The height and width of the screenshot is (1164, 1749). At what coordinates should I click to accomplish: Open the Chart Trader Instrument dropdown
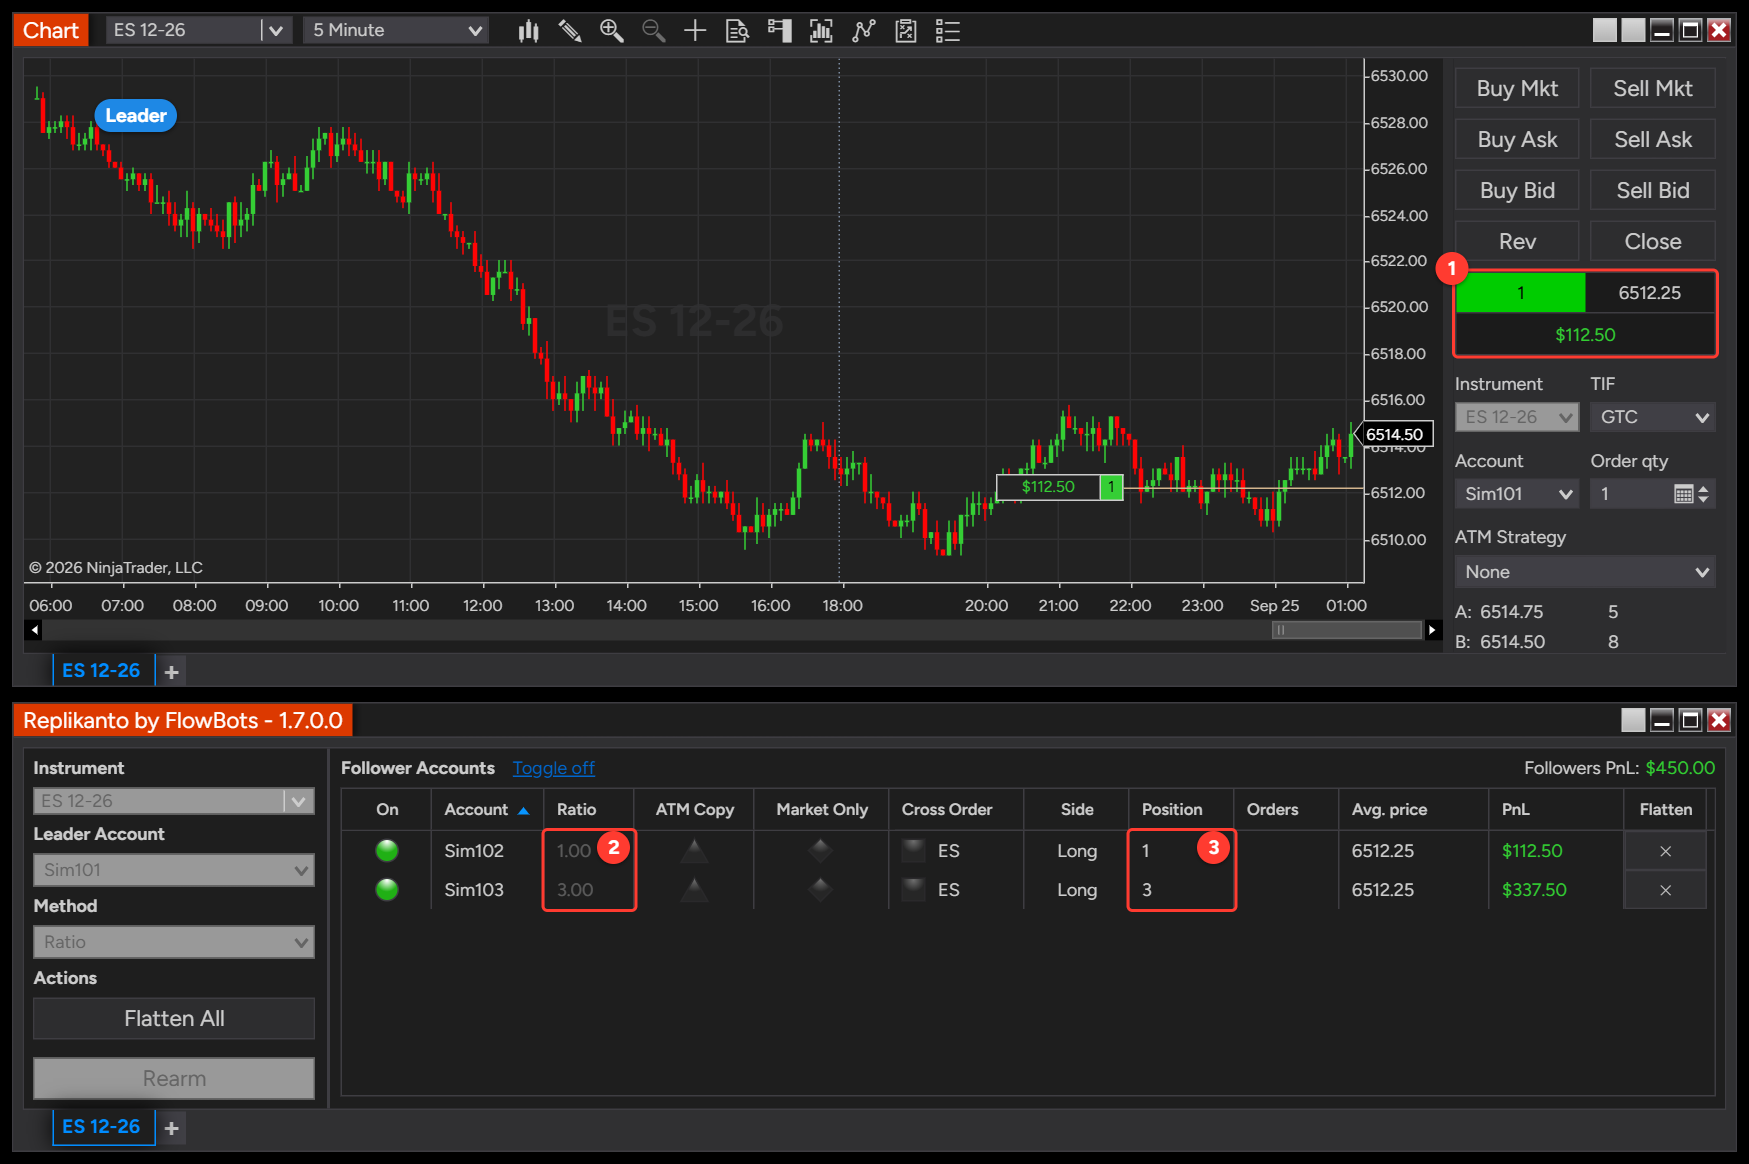(x=1517, y=417)
